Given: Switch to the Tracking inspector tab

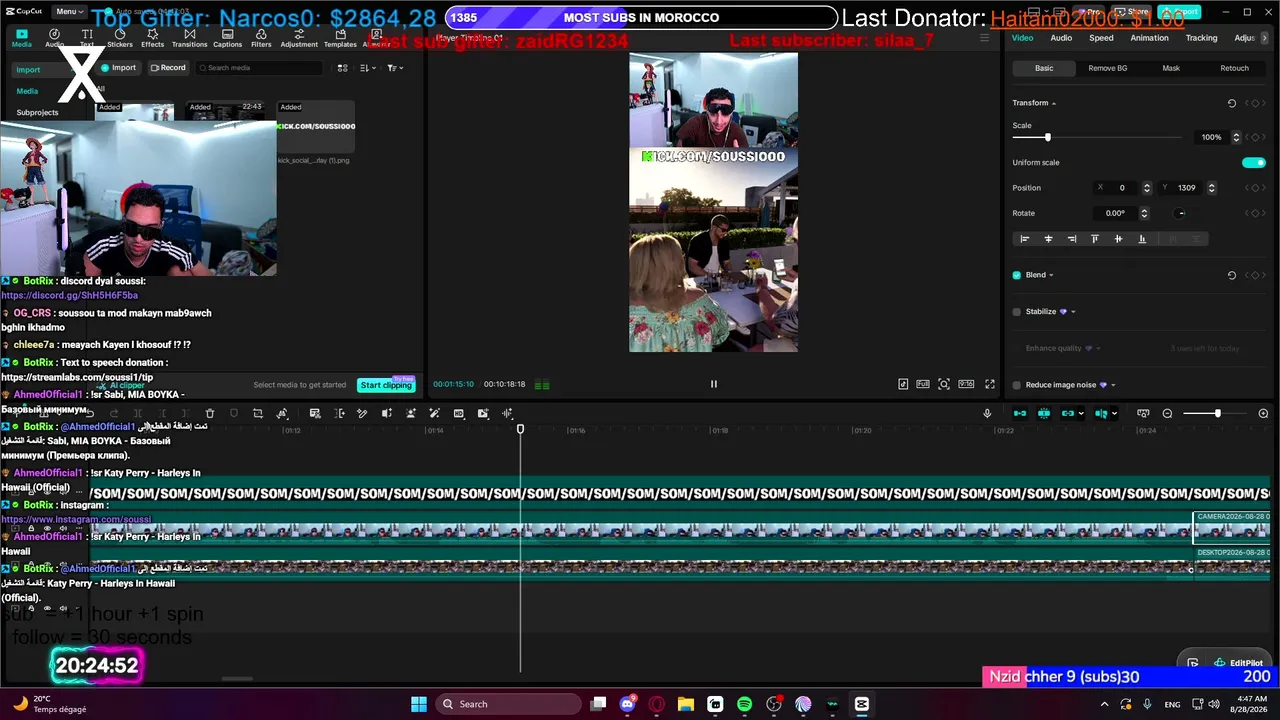Looking at the screenshot, I should [1201, 38].
